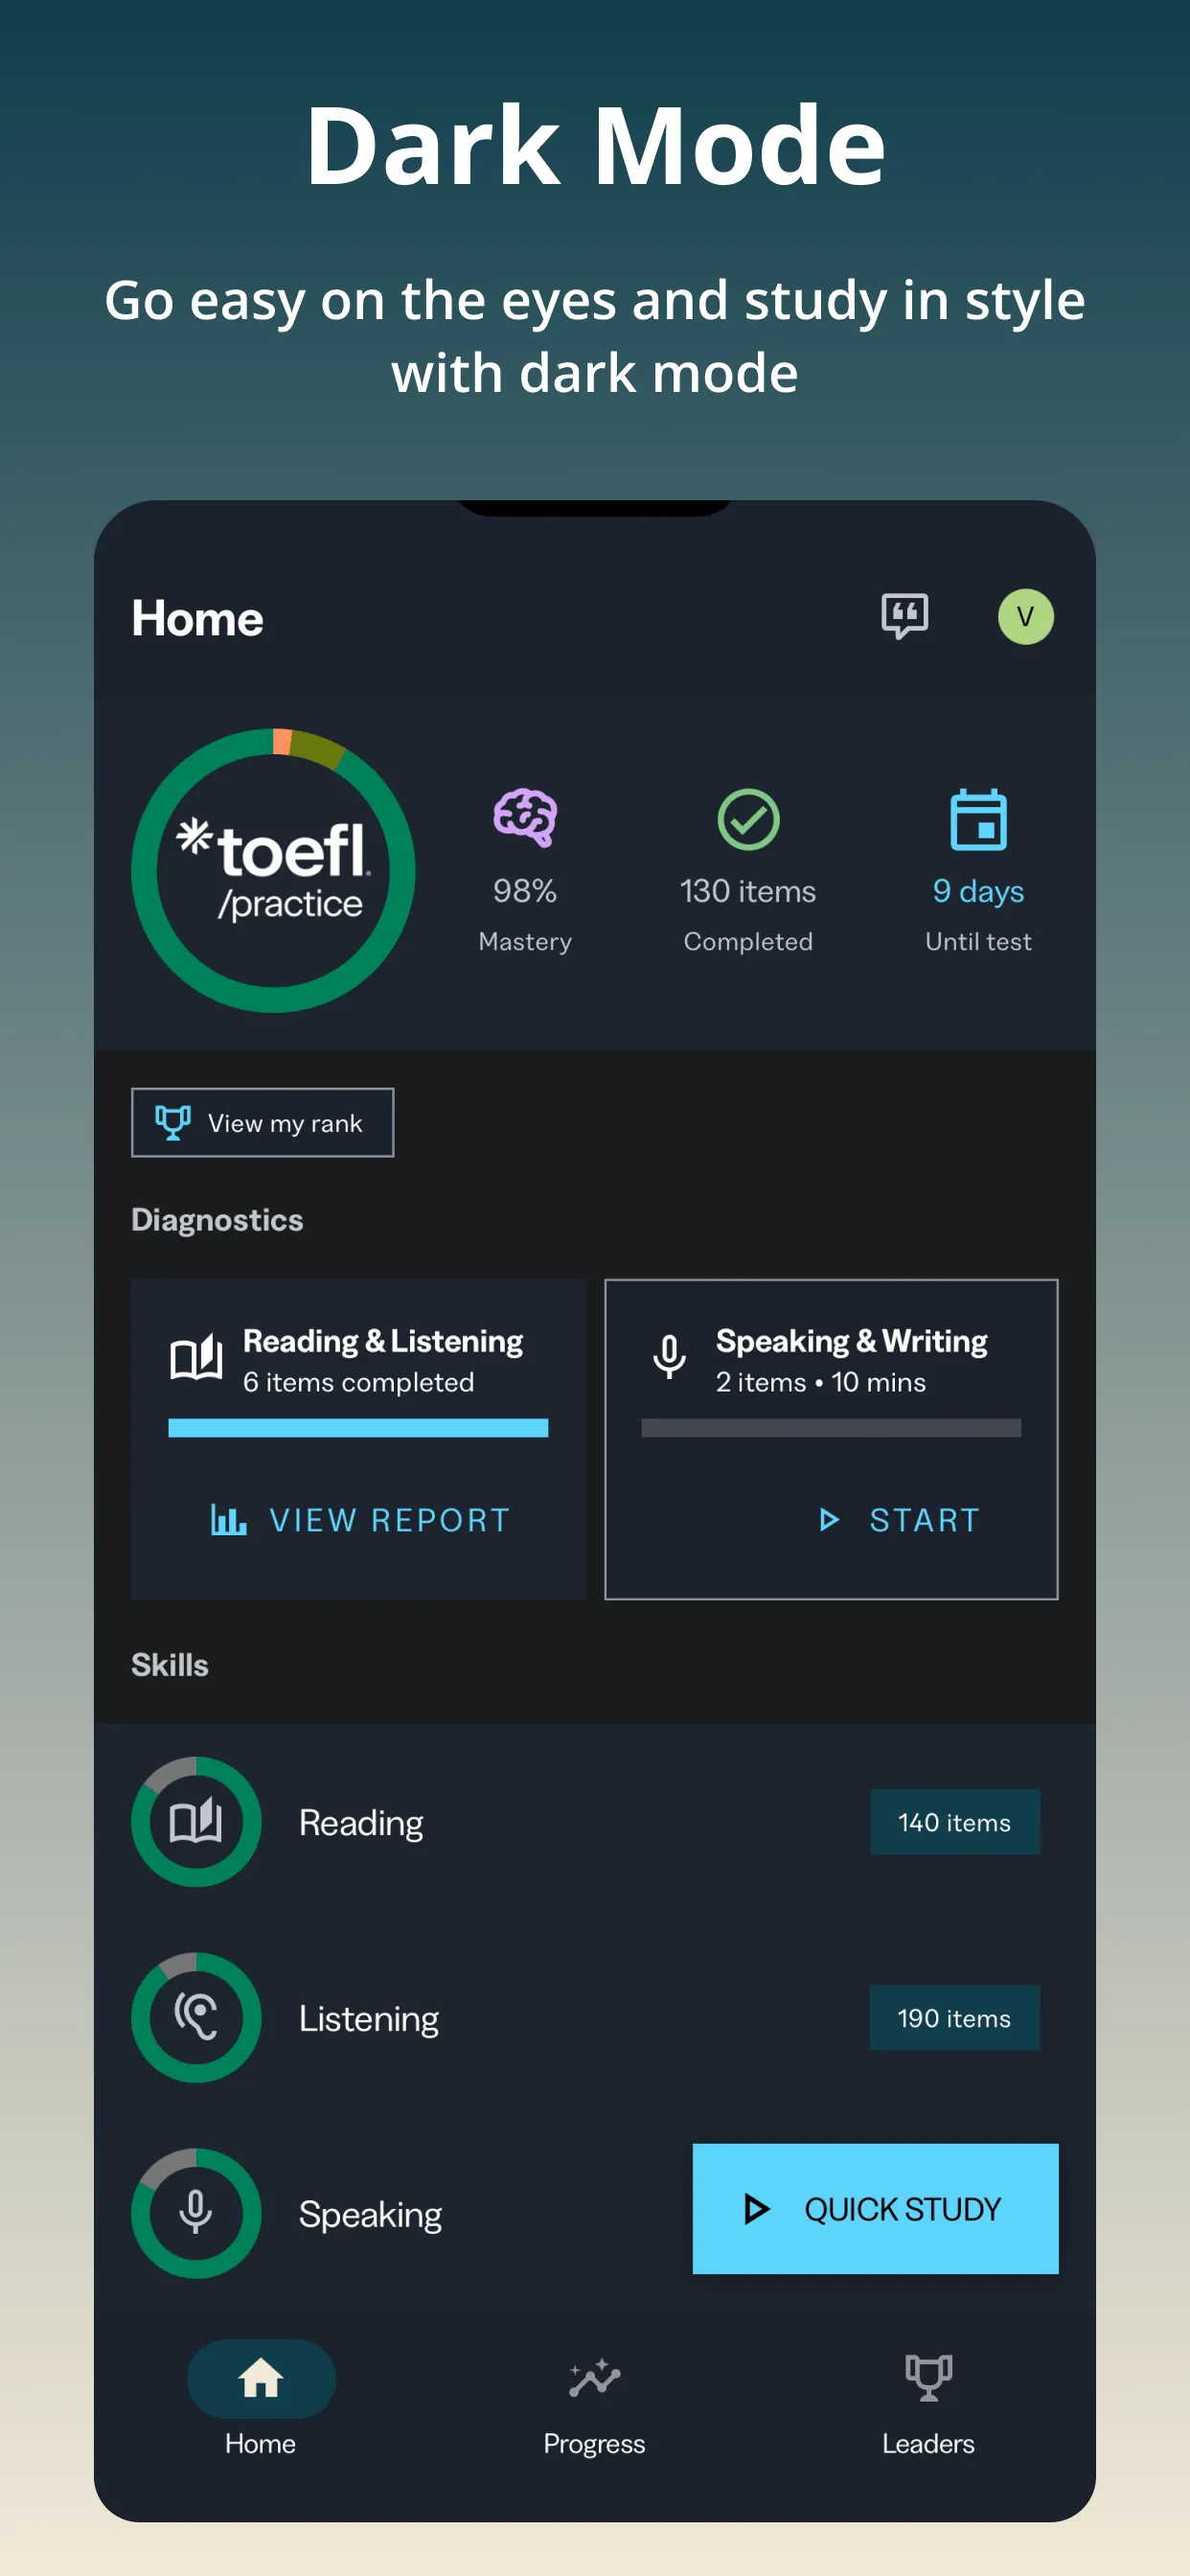Tap the 98% Mastery value
The height and width of the screenshot is (2576, 1190).
tap(525, 890)
